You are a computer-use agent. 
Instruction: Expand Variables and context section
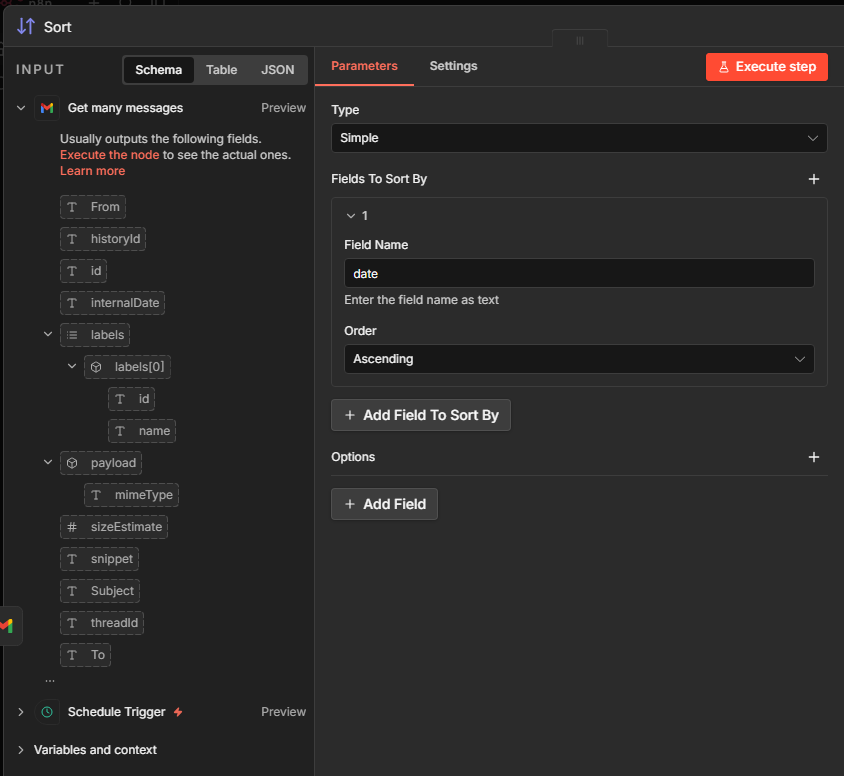point(21,750)
